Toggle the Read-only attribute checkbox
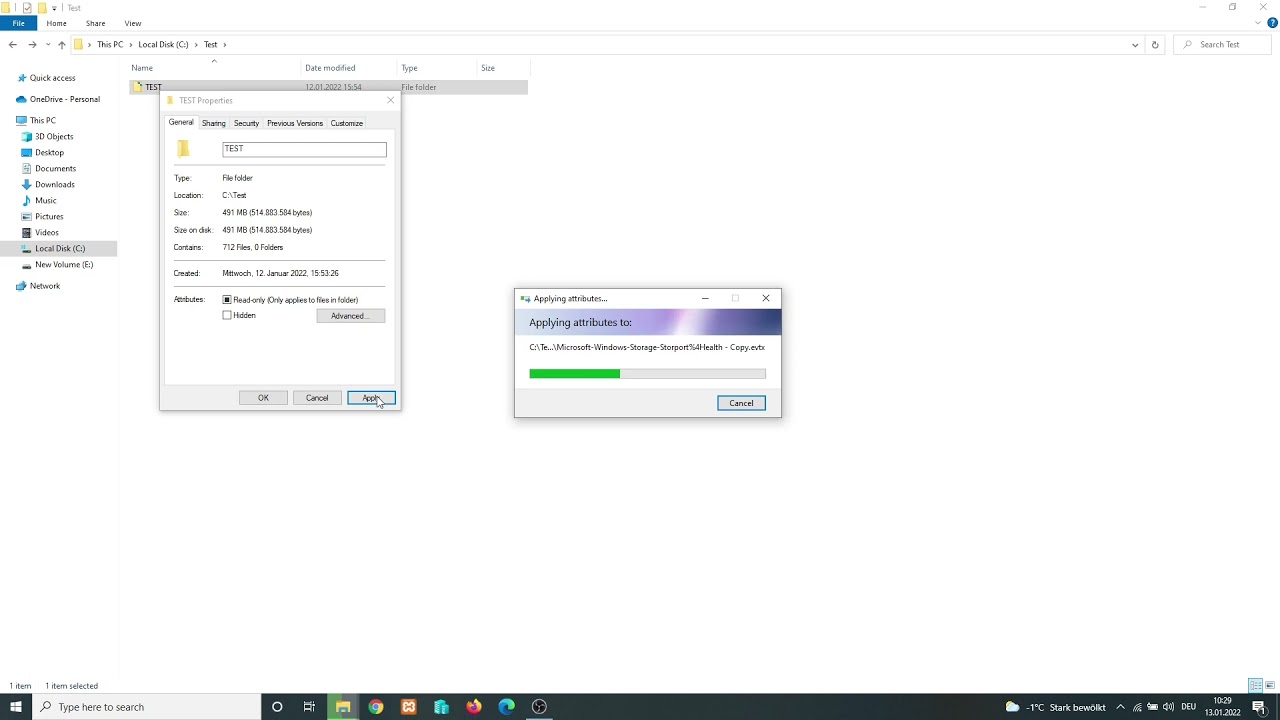Image resolution: width=1280 pixels, height=720 pixels. point(227,300)
